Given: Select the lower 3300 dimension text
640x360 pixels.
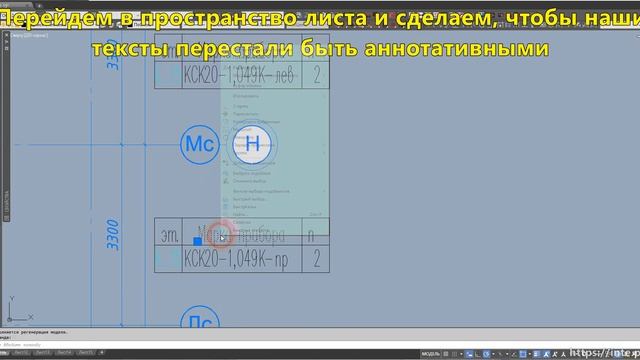Looking at the screenshot, I should [x=113, y=235].
